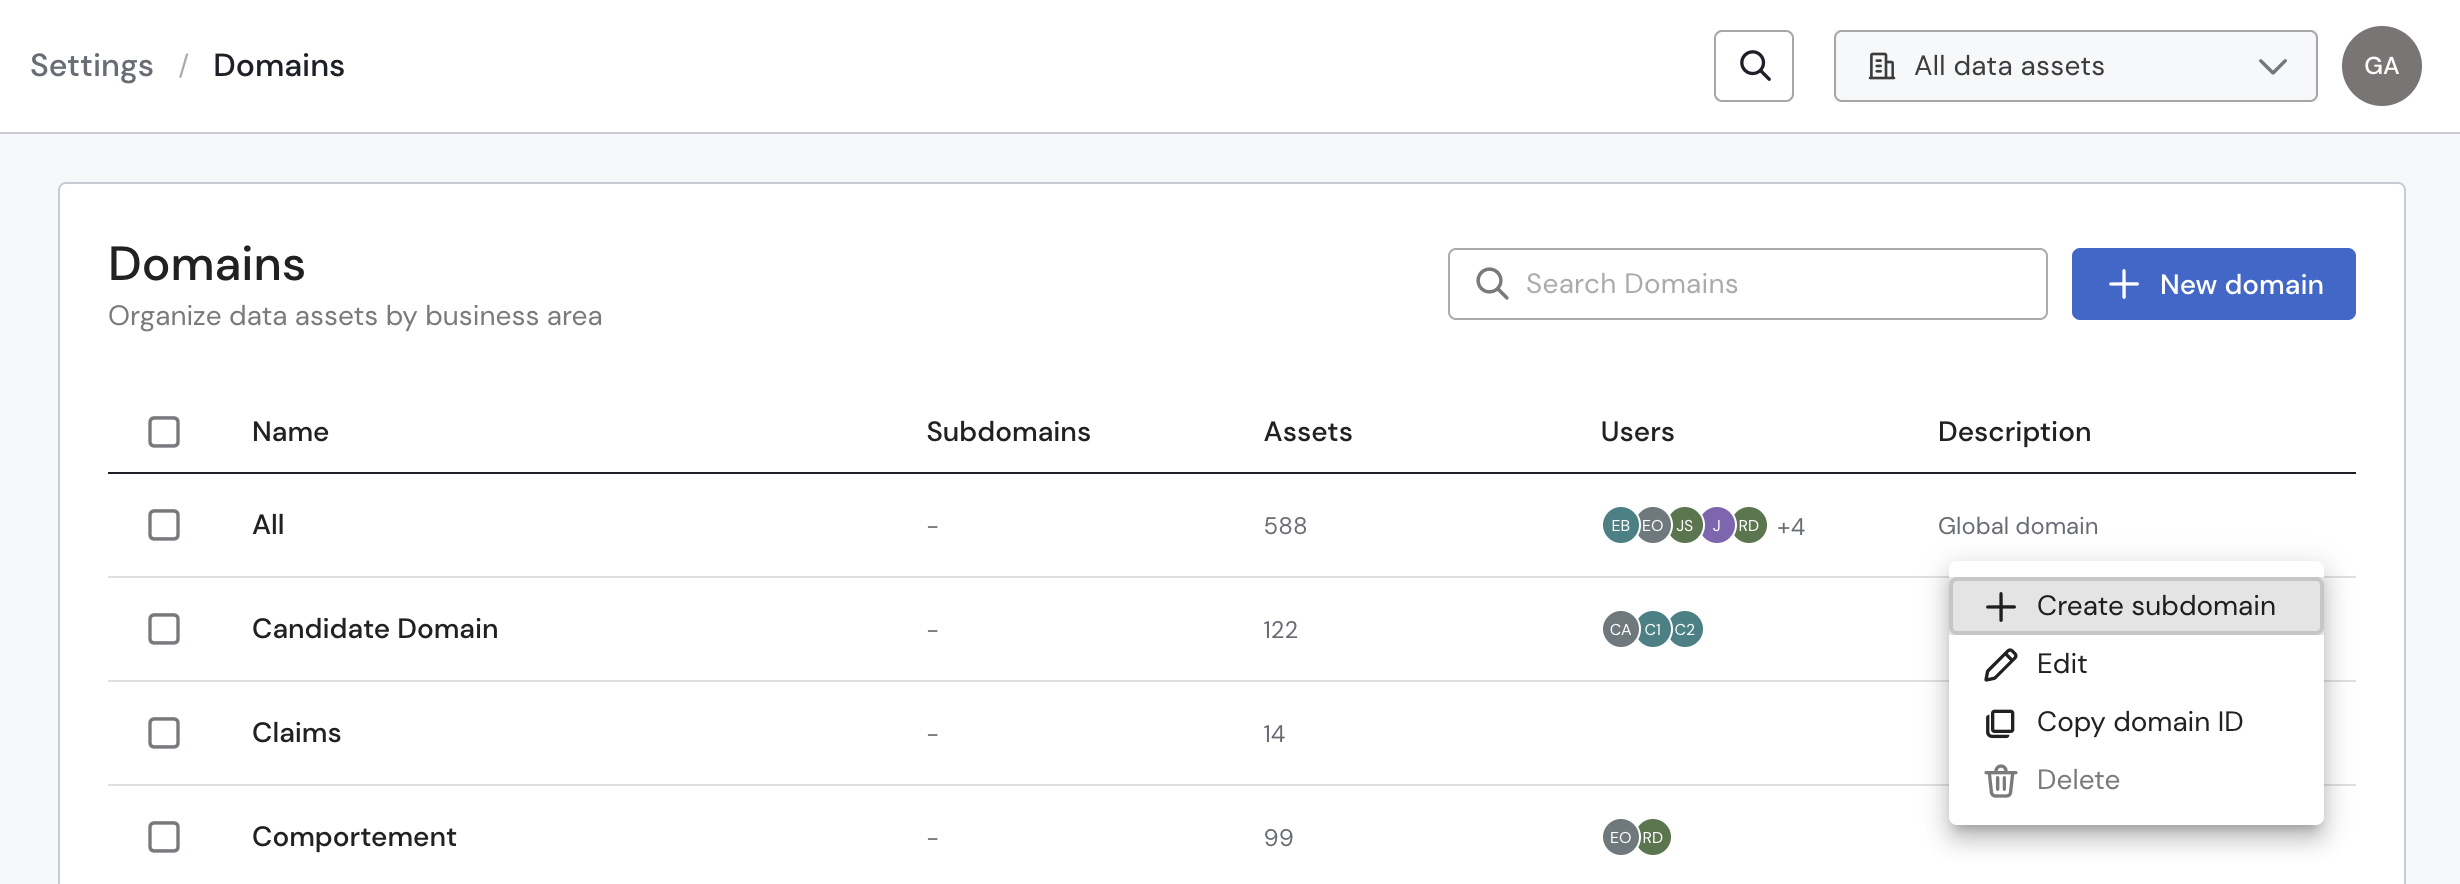Select the All domain checkbox

coord(164,525)
